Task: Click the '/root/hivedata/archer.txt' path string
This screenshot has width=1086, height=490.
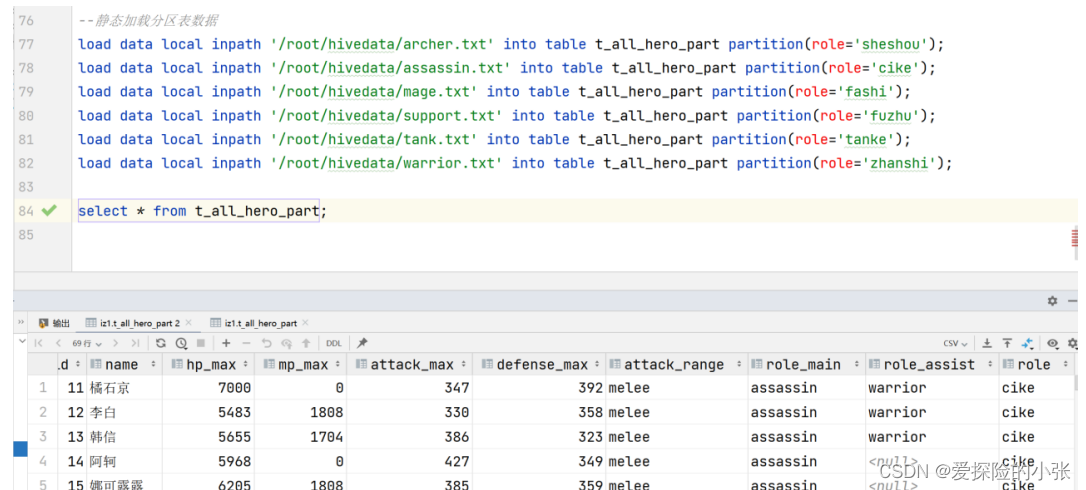Action: pos(382,44)
